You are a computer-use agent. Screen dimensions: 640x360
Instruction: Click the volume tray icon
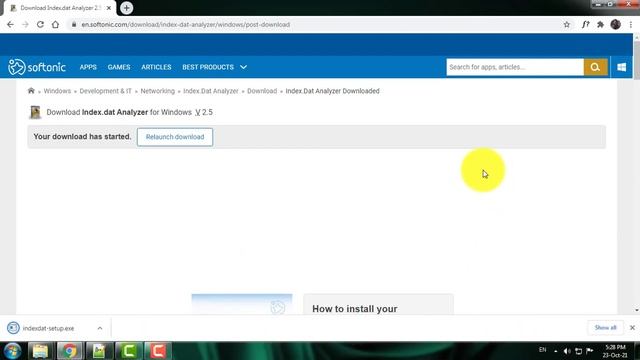point(567,351)
